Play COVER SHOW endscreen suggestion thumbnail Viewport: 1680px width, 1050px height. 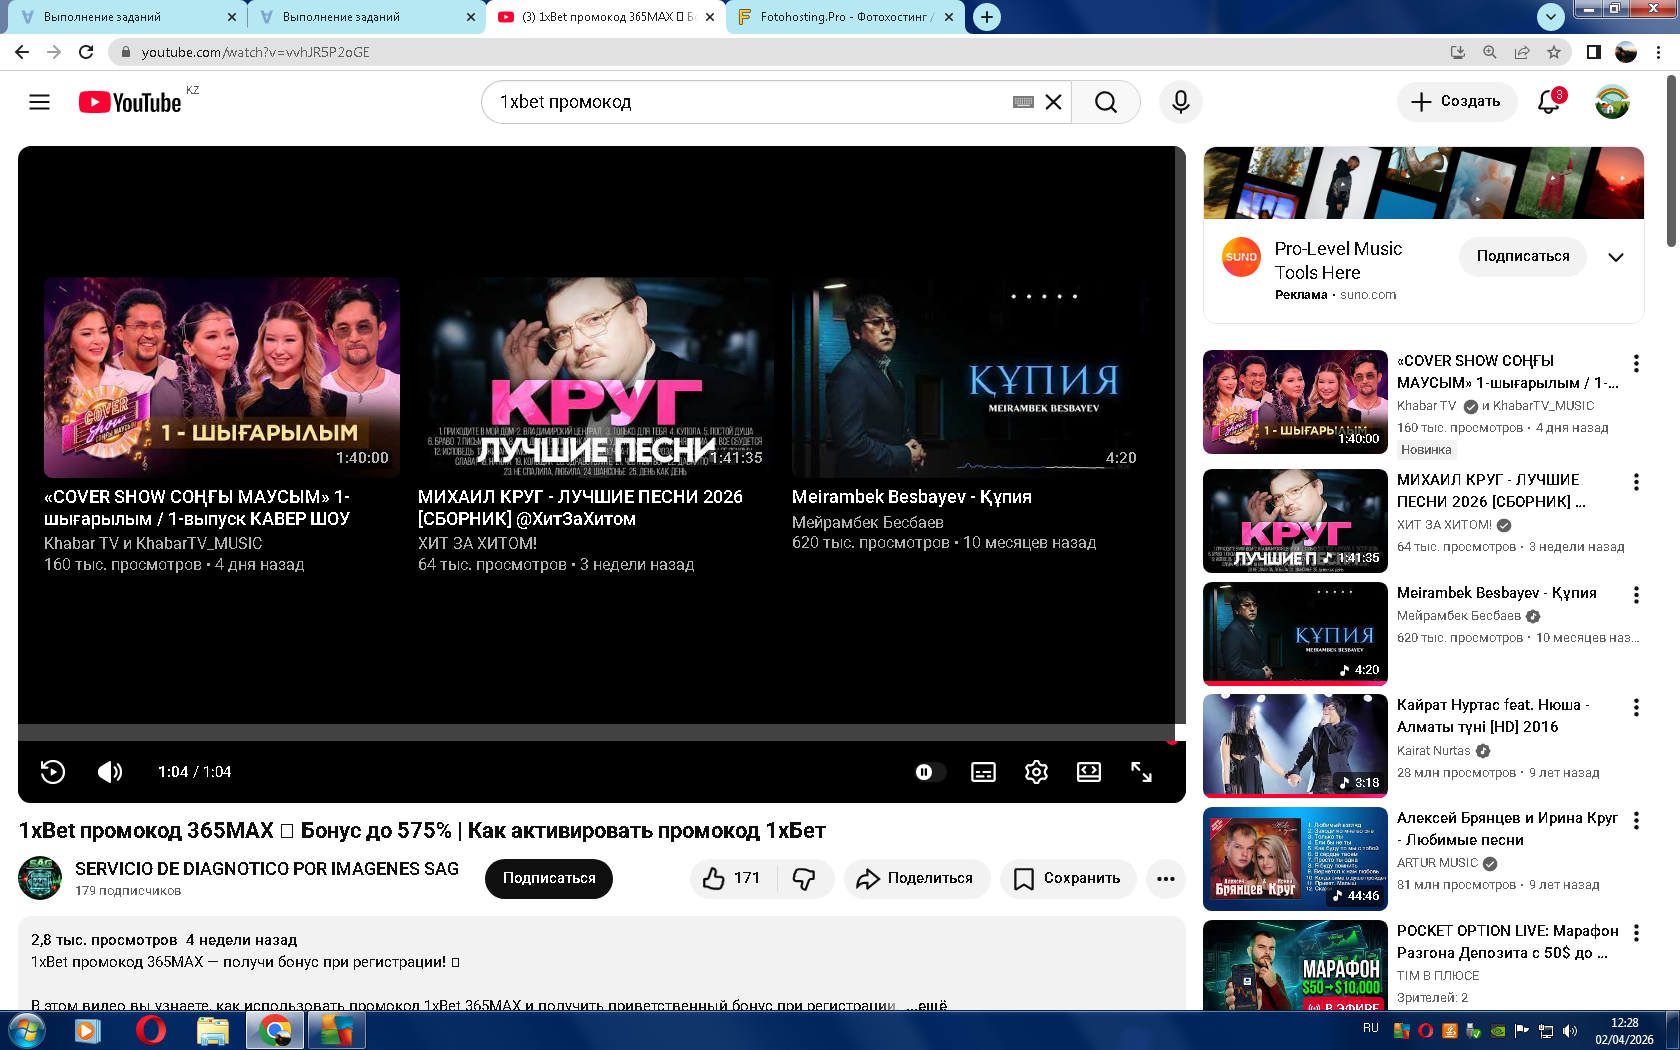[222, 377]
